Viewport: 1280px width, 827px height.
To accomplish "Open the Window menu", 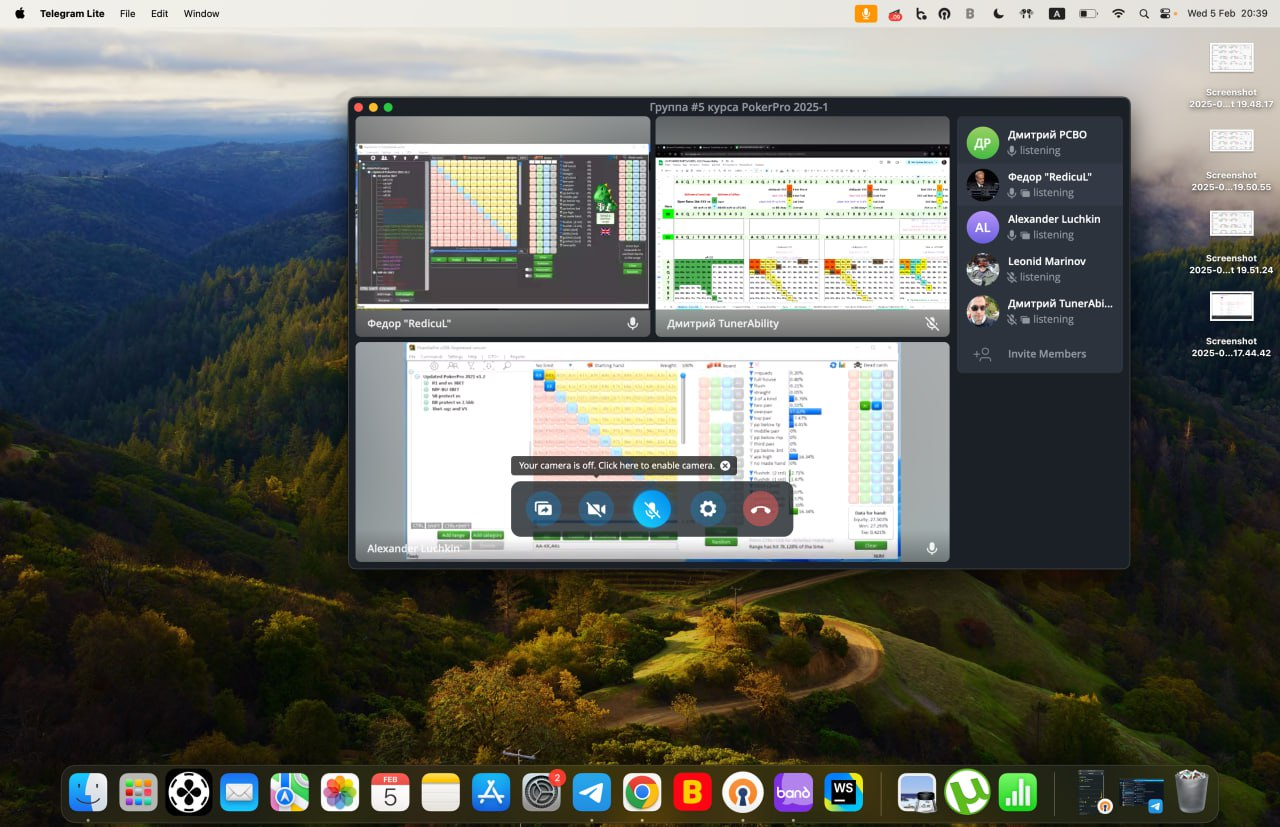I will pos(202,14).
